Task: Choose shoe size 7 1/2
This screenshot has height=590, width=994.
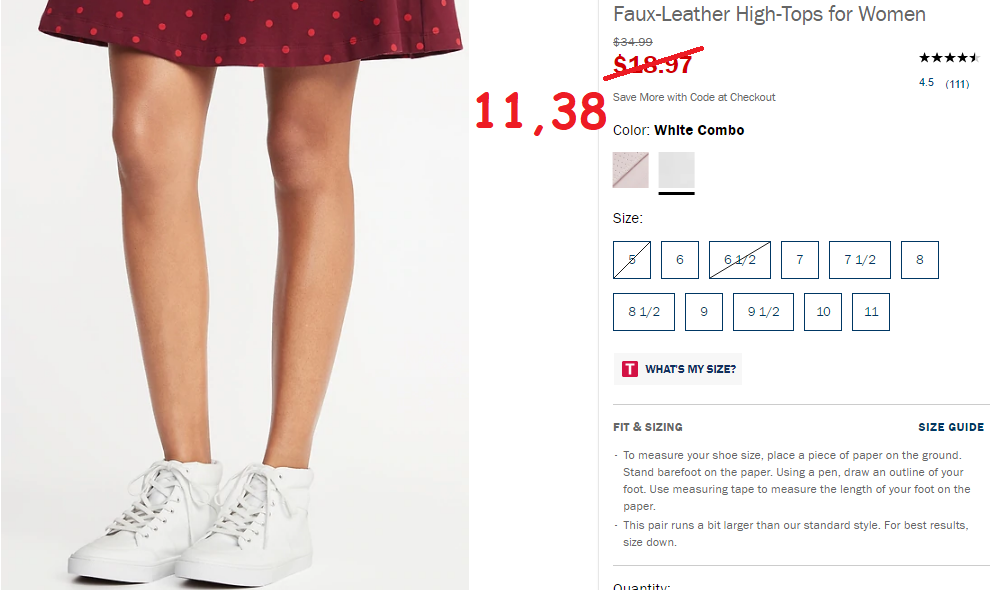Action: click(860, 260)
